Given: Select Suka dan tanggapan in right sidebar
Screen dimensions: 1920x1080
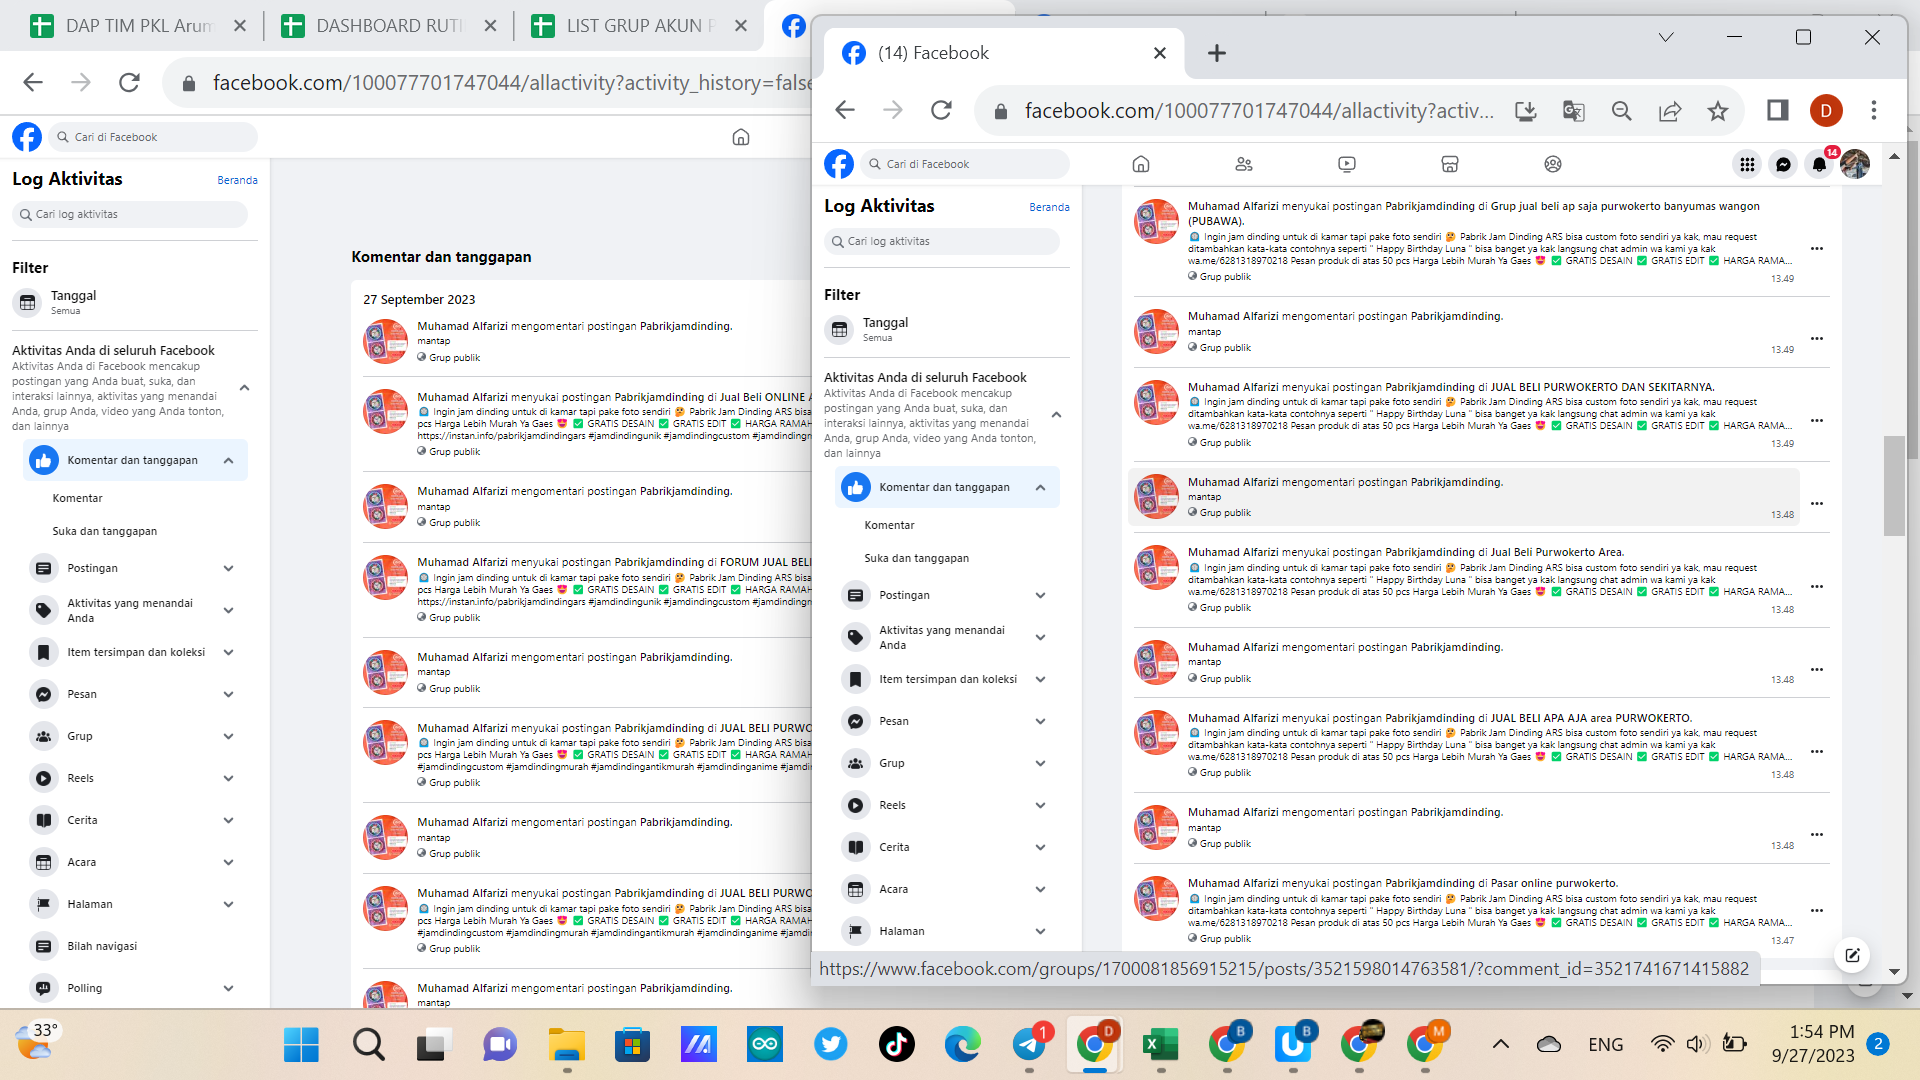Looking at the screenshot, I should [x=916, y=558].
